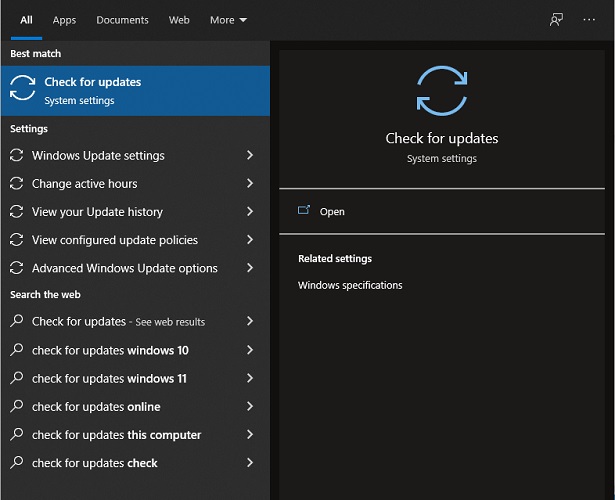Image resolution: width=615 pixels, height=500 pixels.
Task: Click the large update icon in preview pane
Action: [x=442, y=91]
